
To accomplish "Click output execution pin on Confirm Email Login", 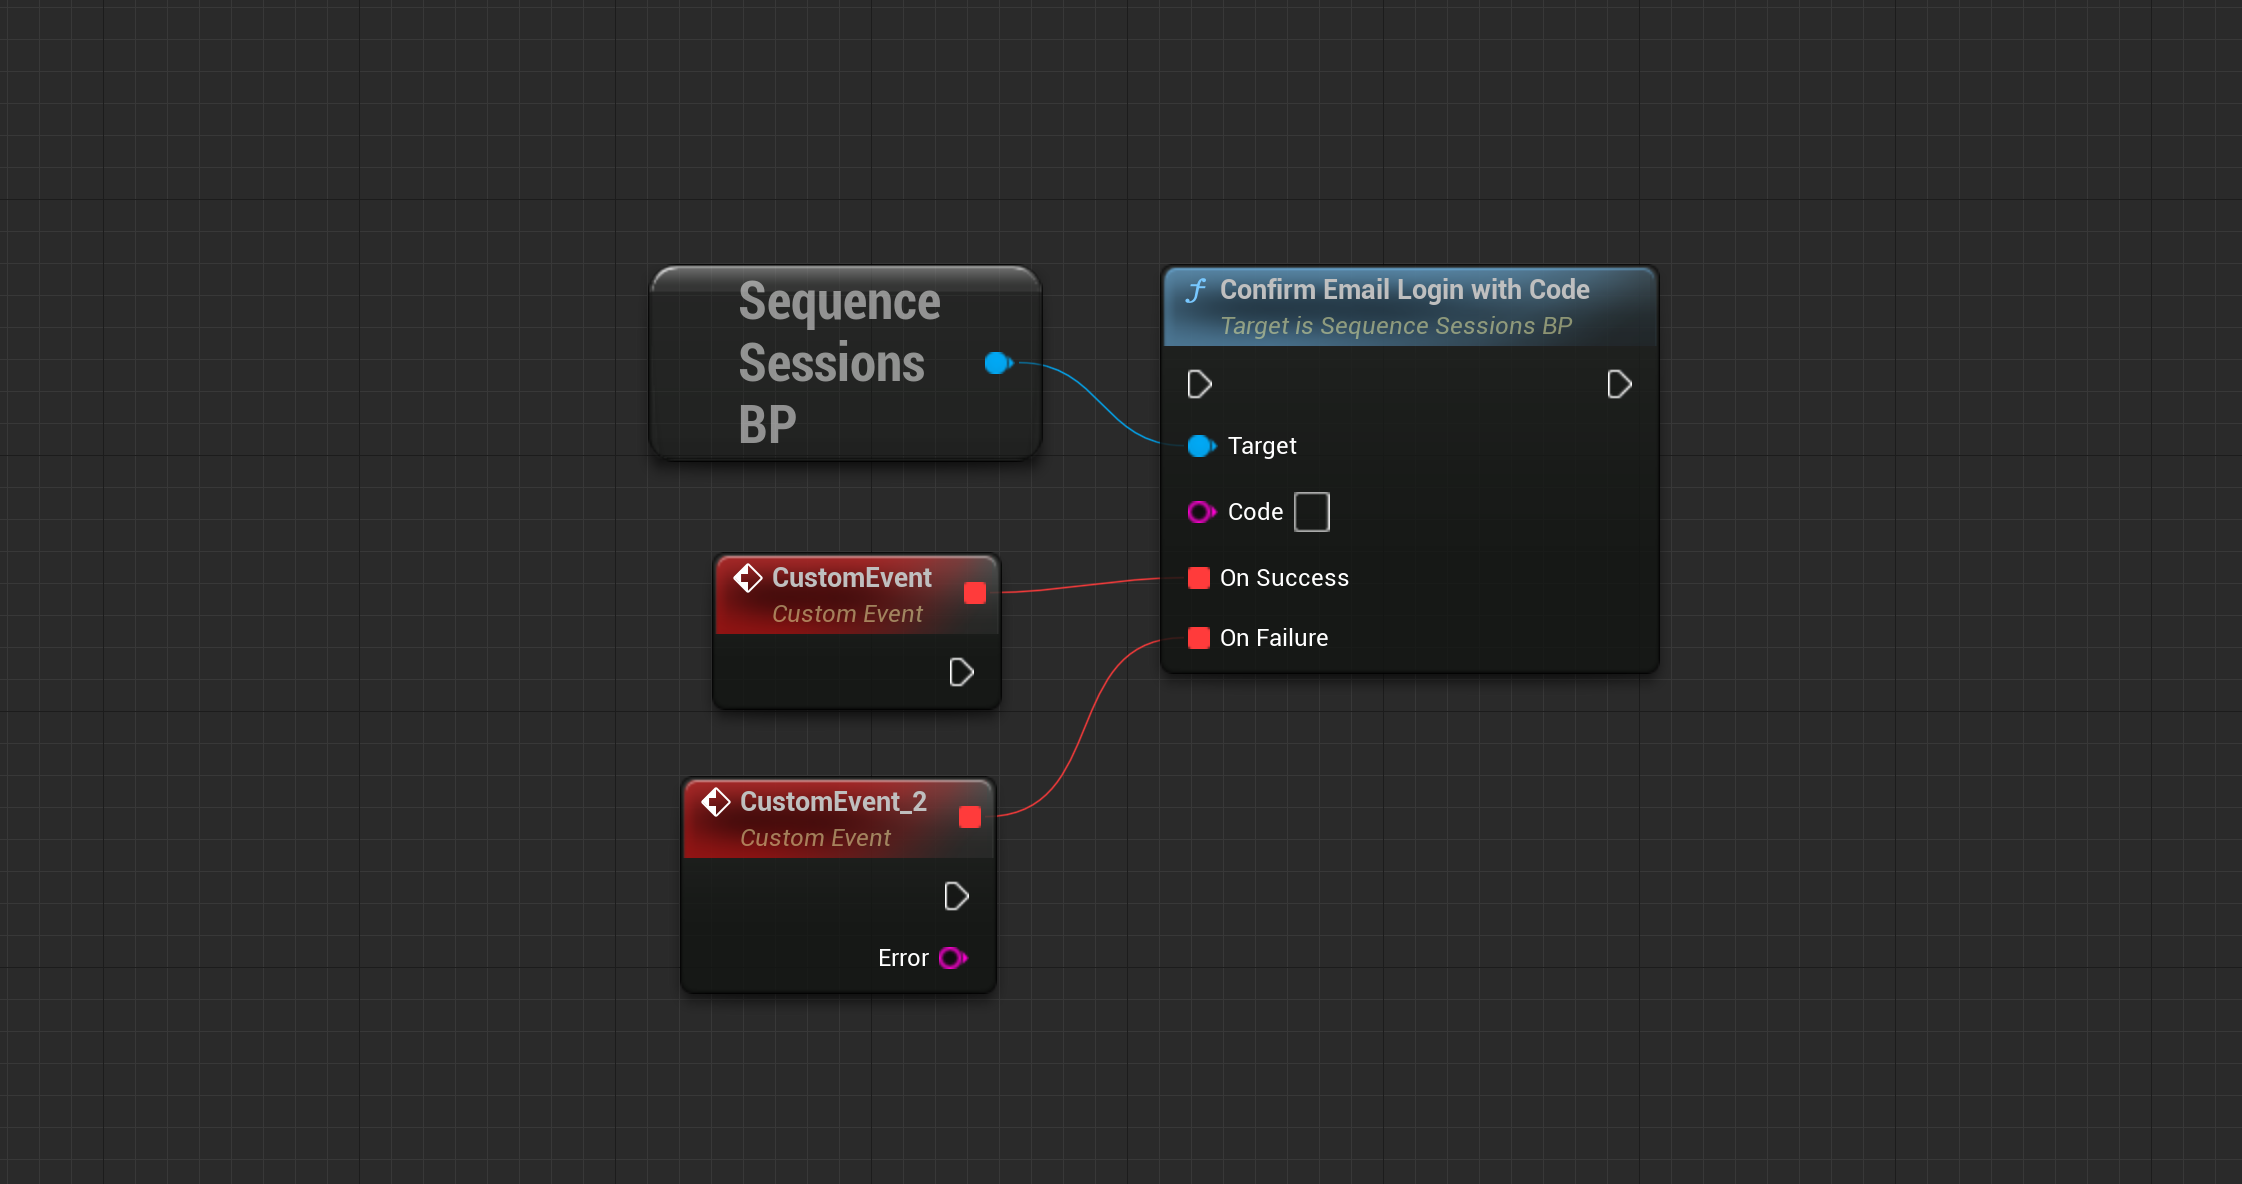I will [x=1619, y=384].
